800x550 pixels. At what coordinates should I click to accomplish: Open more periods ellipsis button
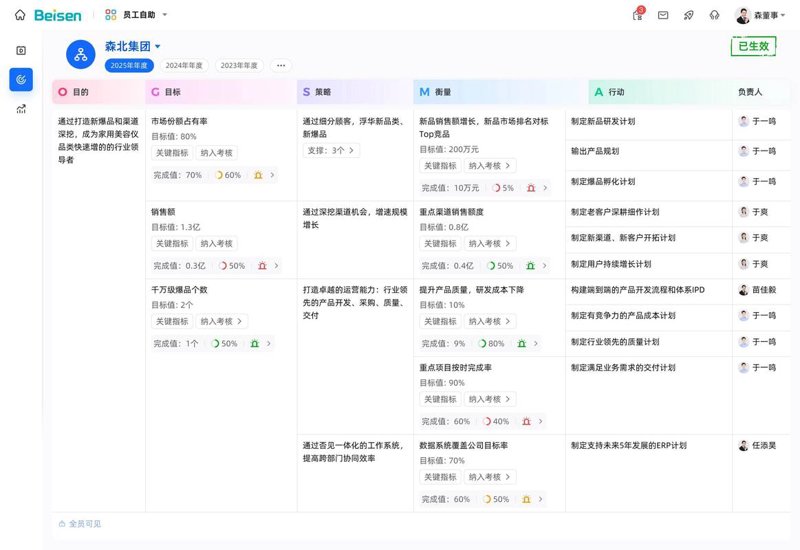click(x=281, y=65)
